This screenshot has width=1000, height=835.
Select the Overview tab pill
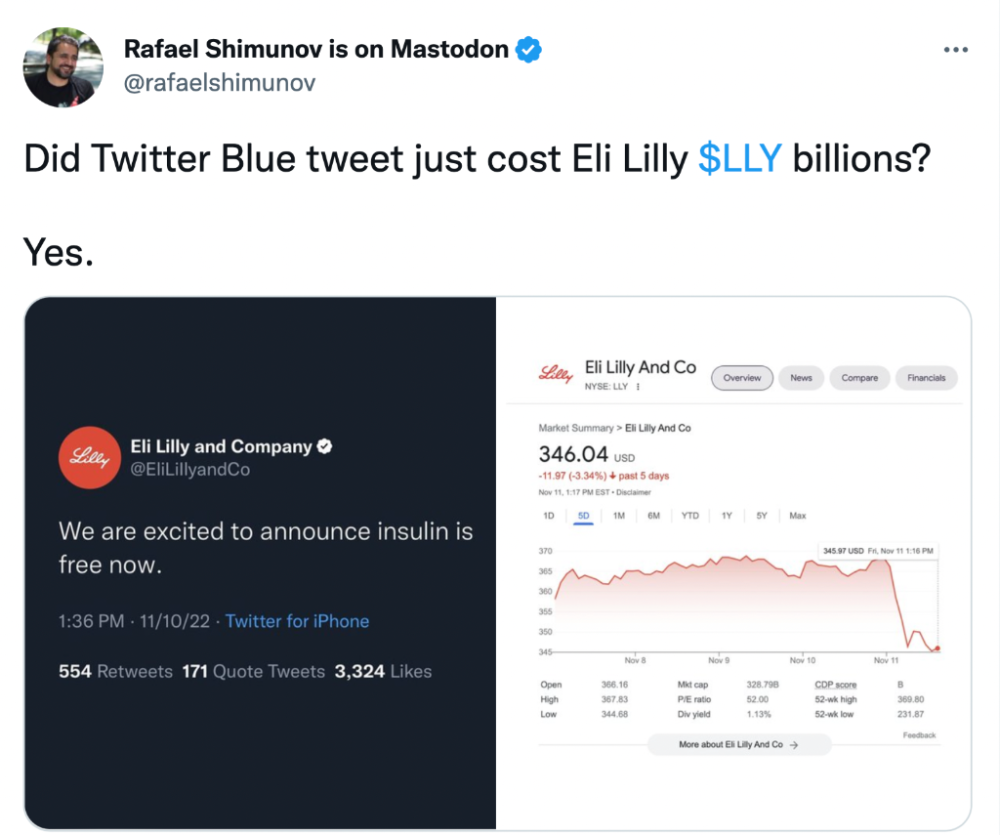pyautogui.click(x=742, y=378)
